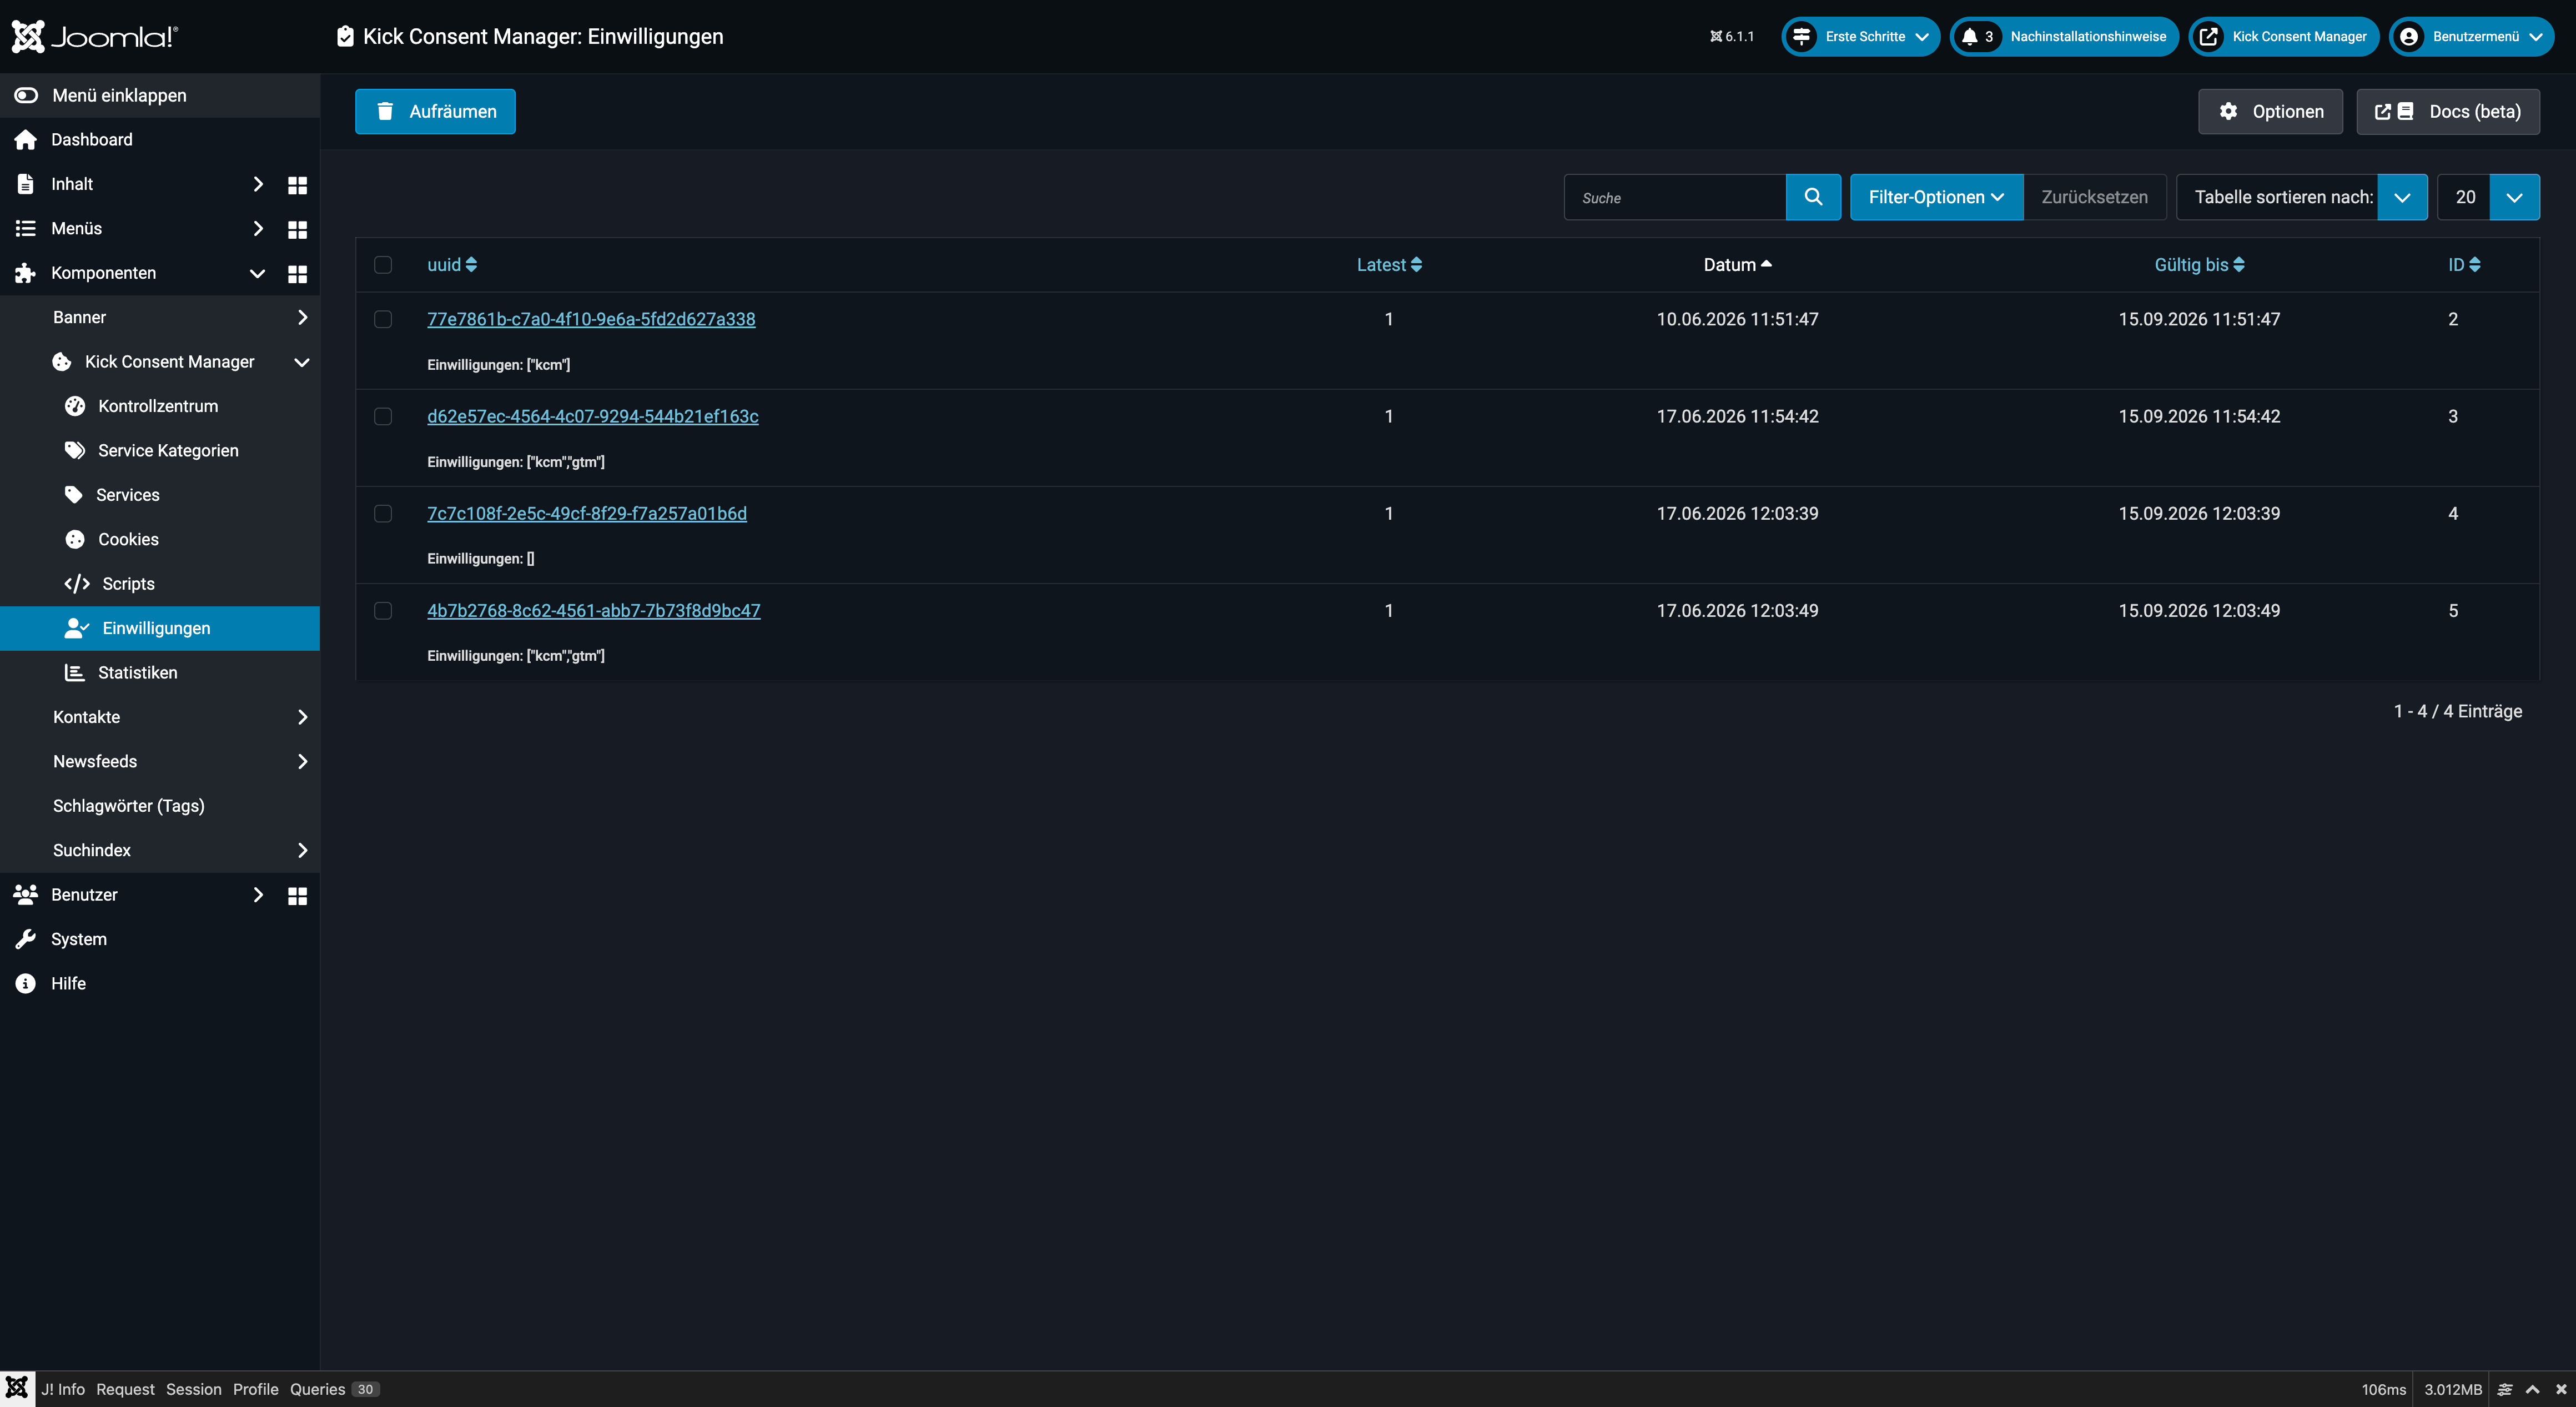The width and height of the screenshot is (2576, 1407).
Task: Select checkbox for uuid 7c7c108f row
Action: tap(383, 513)
